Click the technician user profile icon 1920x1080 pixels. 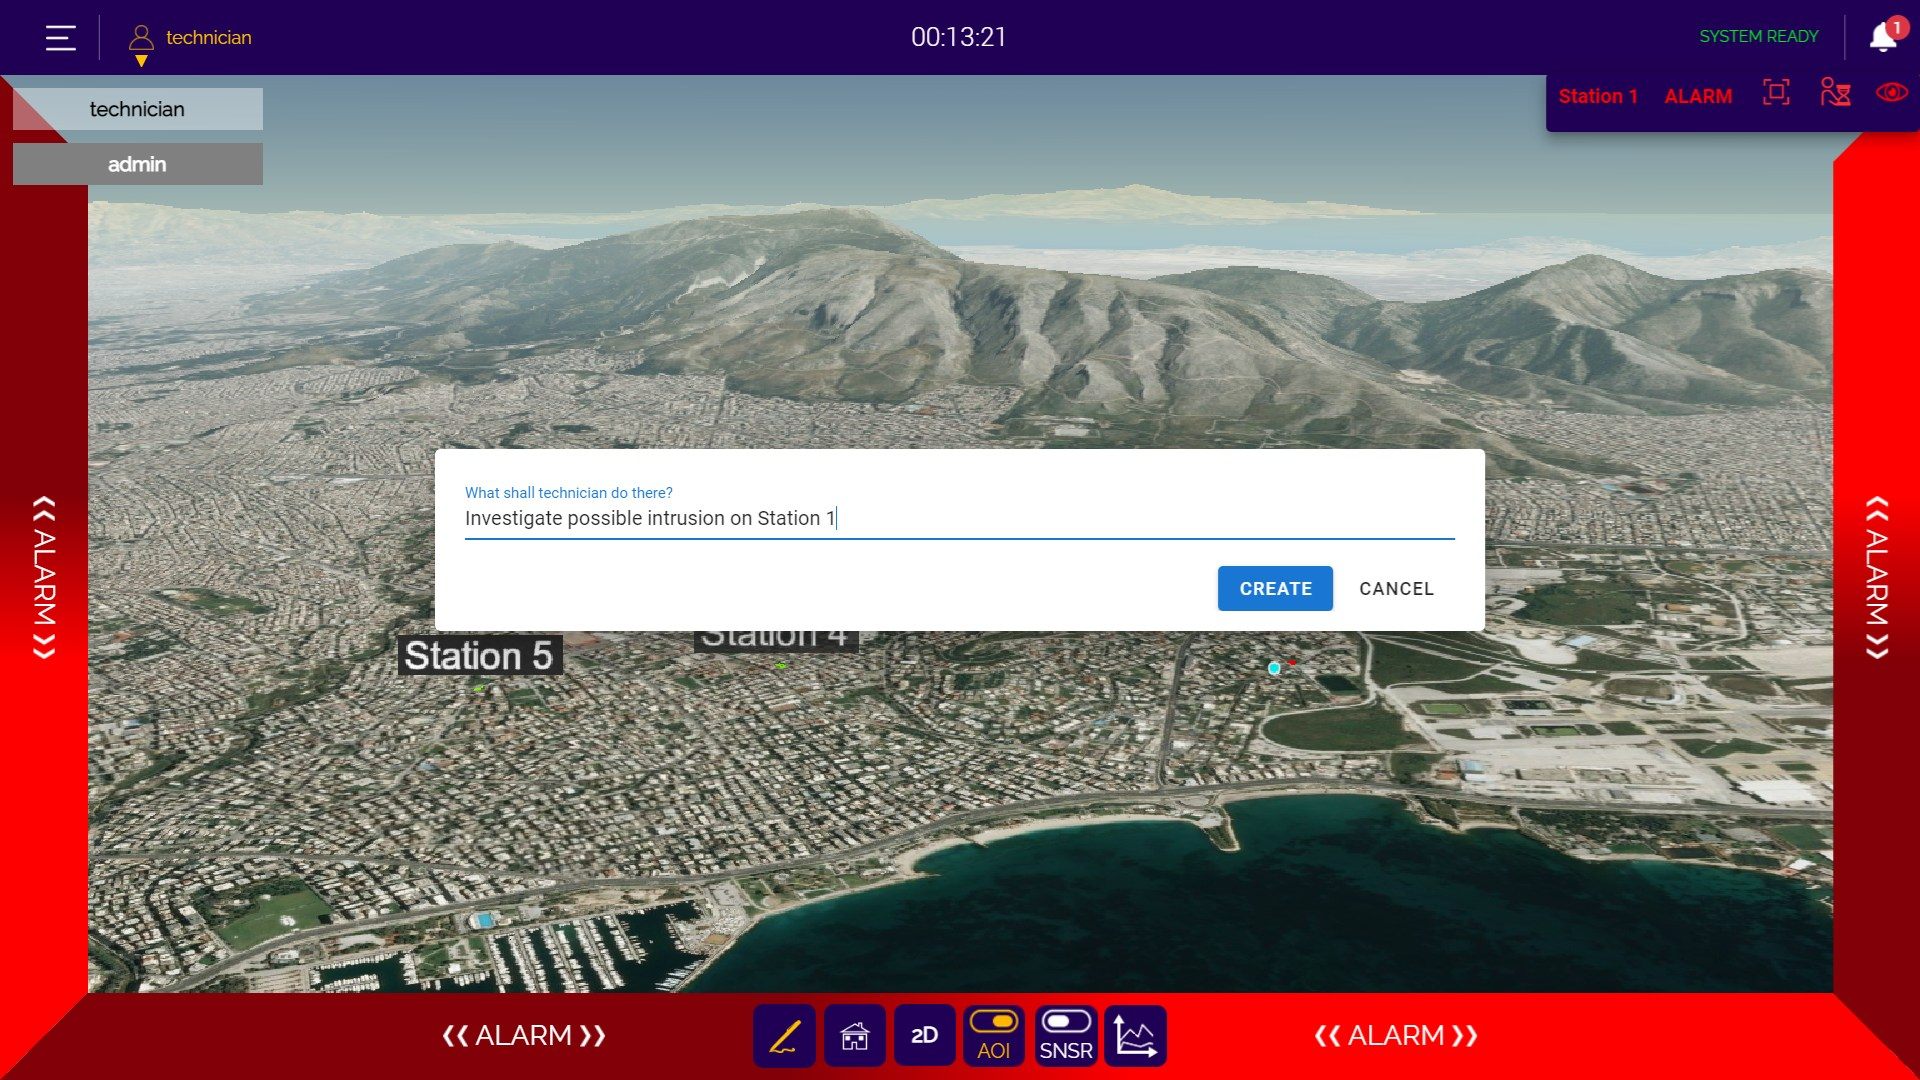coord(141,38)
